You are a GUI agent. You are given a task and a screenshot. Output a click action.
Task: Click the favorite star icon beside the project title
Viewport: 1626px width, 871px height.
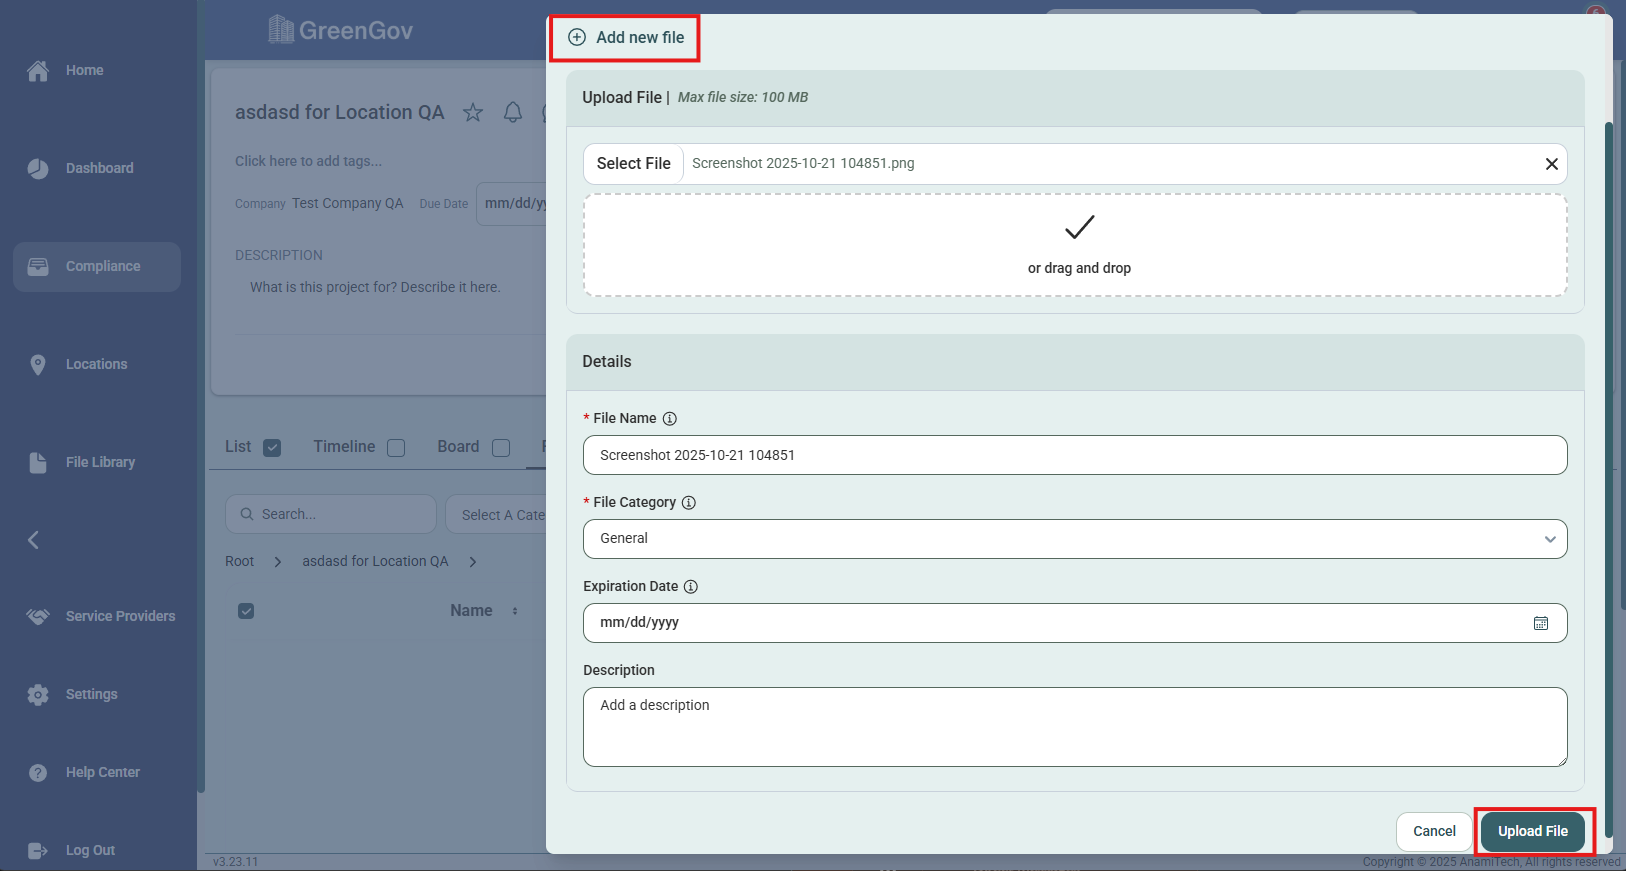(473, 113)
